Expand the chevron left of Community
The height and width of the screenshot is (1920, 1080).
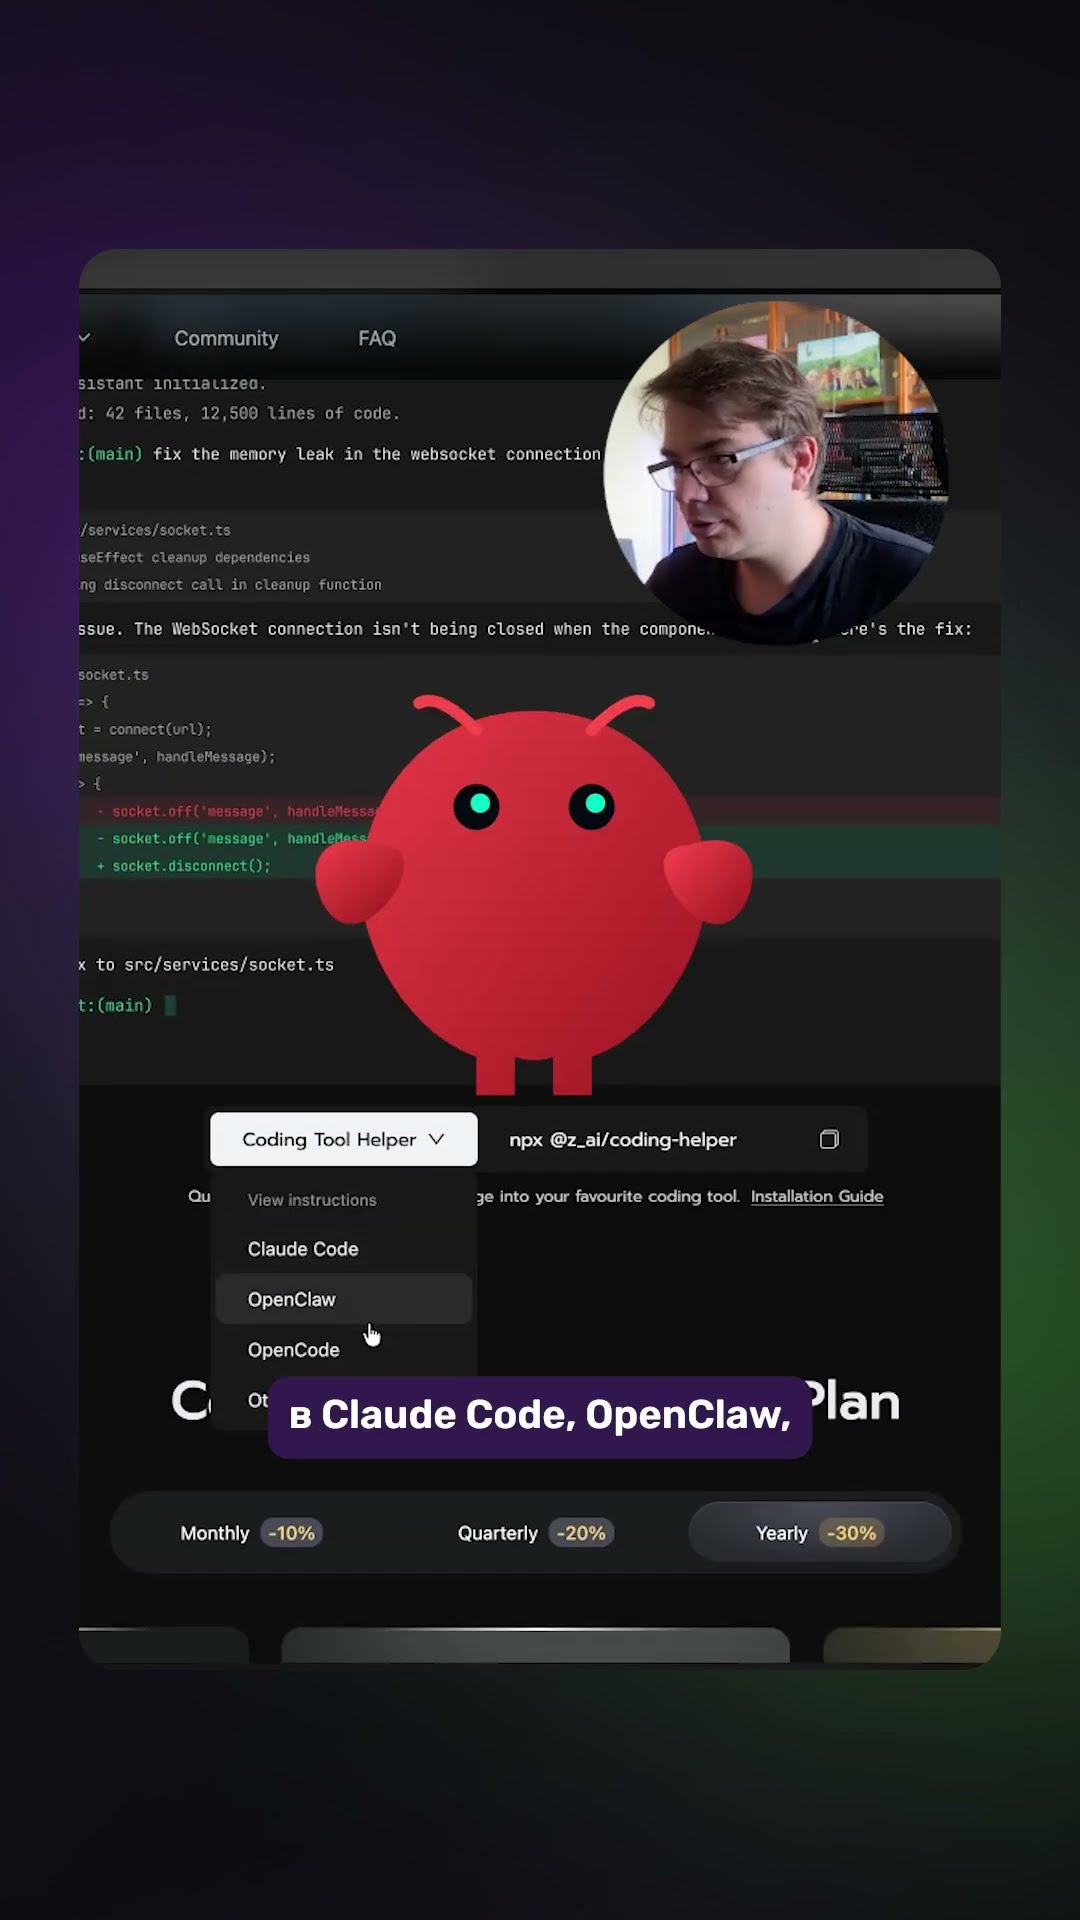(x=85, y=337)
